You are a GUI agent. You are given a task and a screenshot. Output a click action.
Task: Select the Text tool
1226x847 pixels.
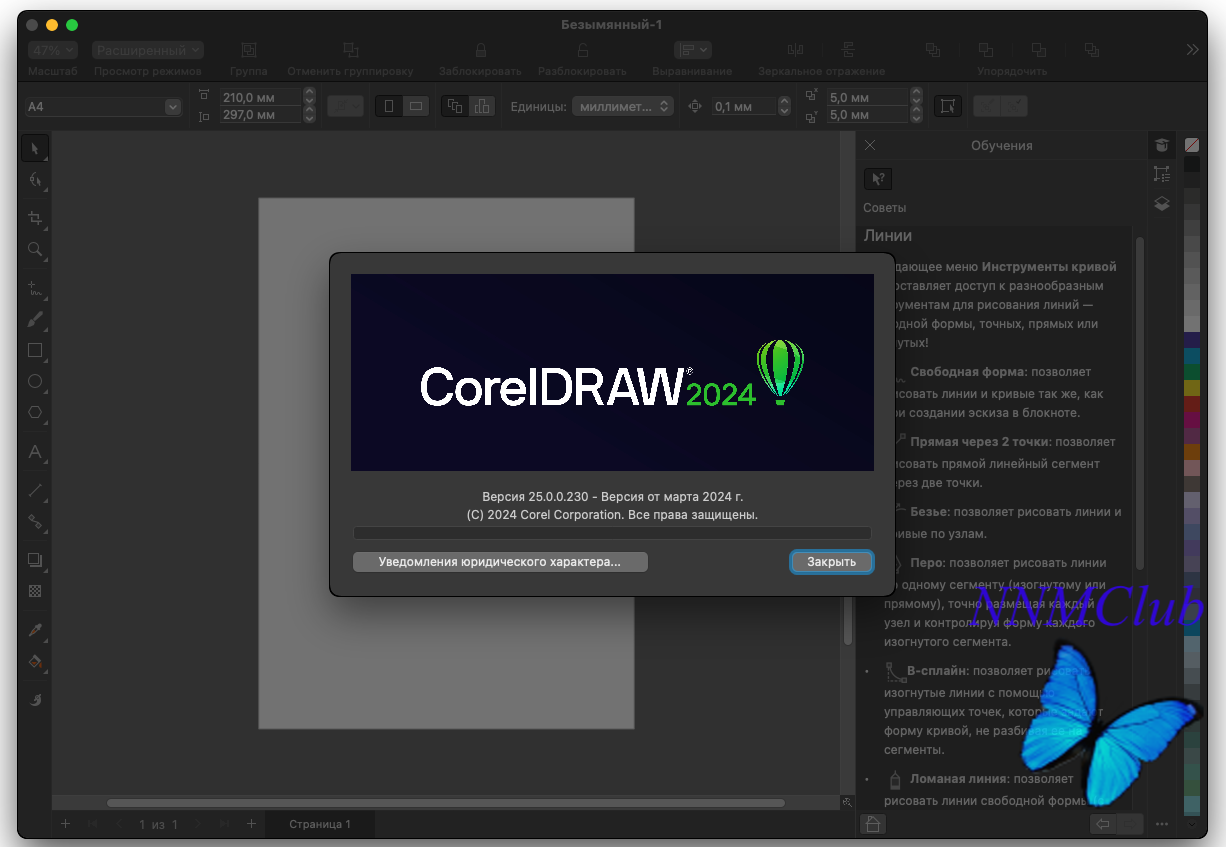coord(35,452)
